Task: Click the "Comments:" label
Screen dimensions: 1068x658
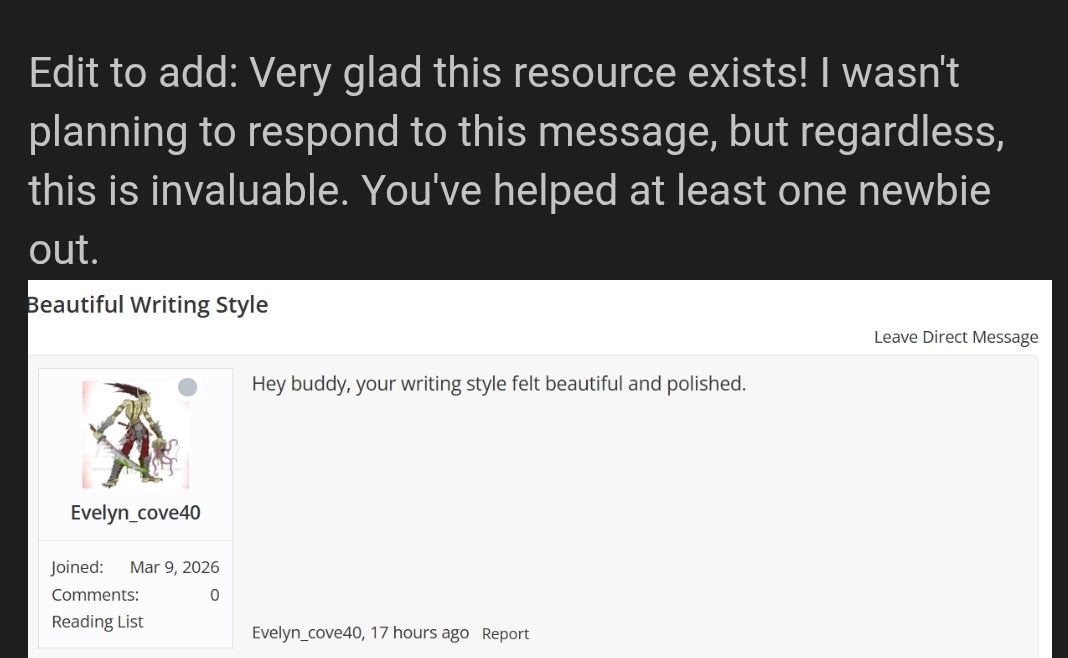Action: (x=95, y=595)
